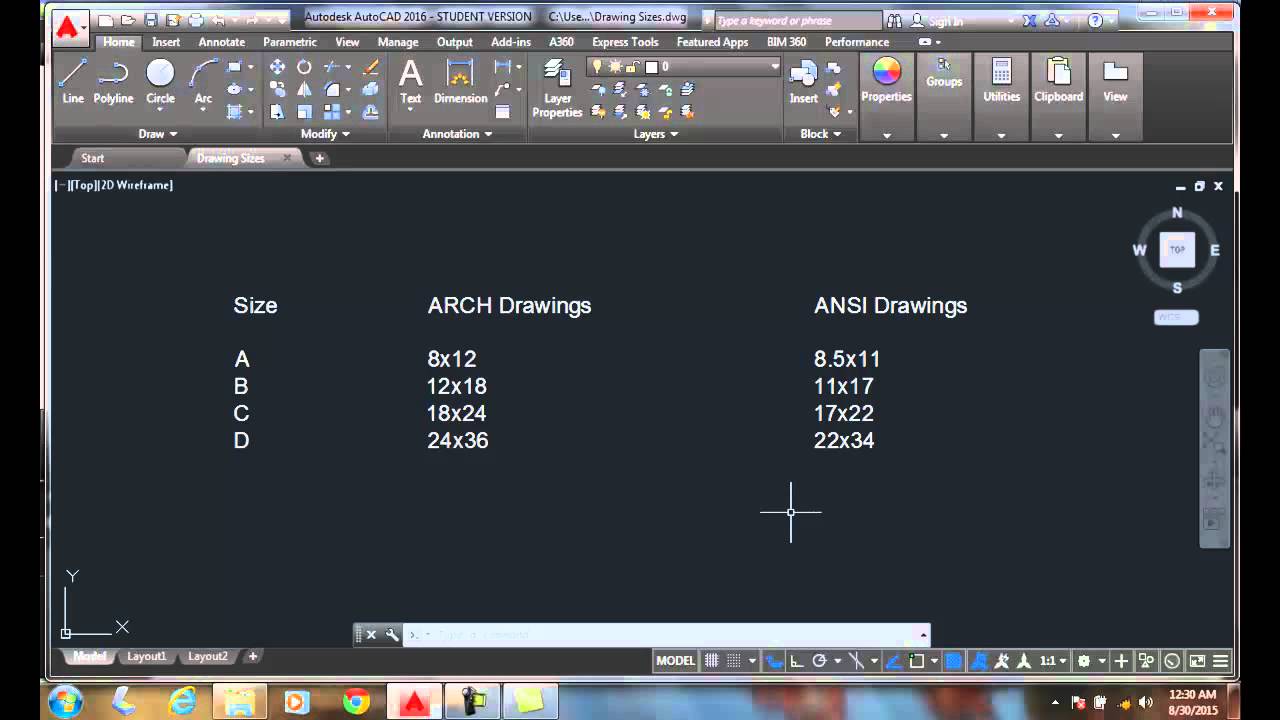Open the Express Tools ribbon tab
The width and height of the screenshot is (1280, 720).
(625, 42)
